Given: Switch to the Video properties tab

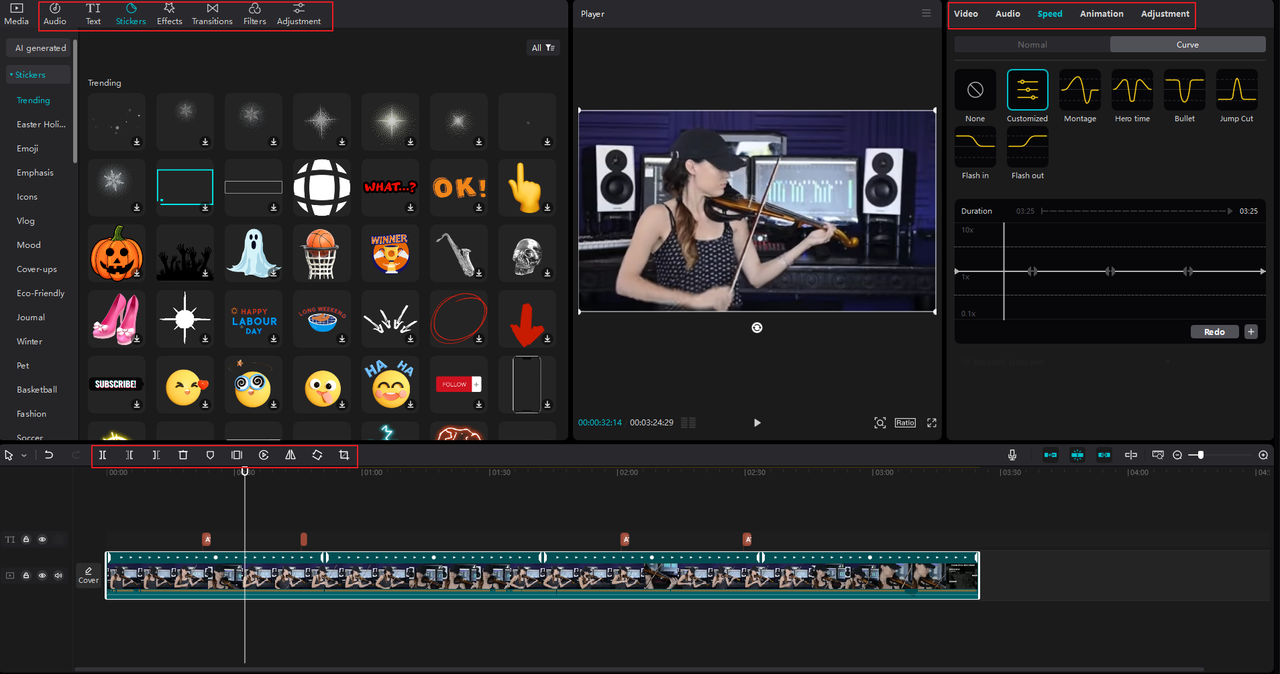Looking at the screenshot, I should 966,14.
